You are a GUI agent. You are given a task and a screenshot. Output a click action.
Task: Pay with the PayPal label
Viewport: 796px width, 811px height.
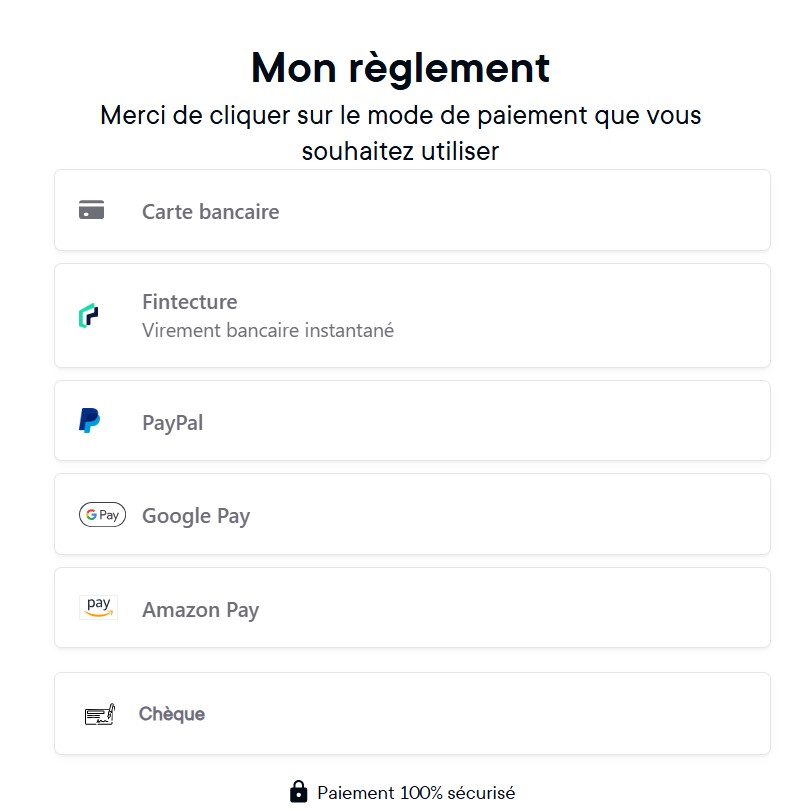point(172,423)
